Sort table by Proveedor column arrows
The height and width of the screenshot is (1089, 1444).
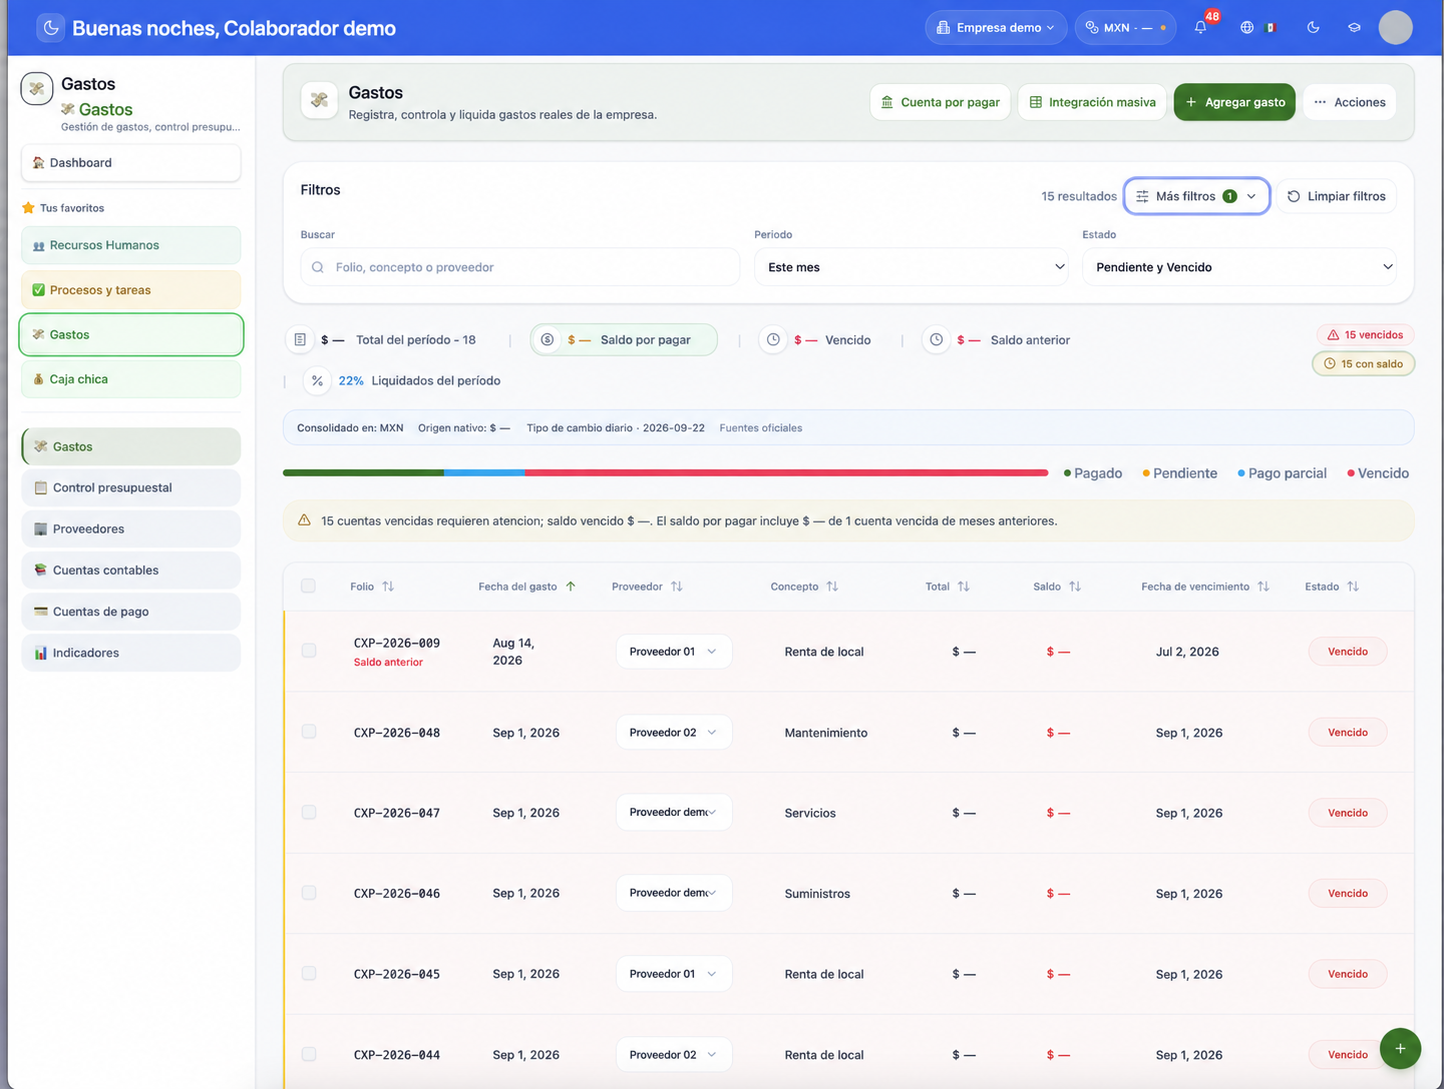pos(677,586)
